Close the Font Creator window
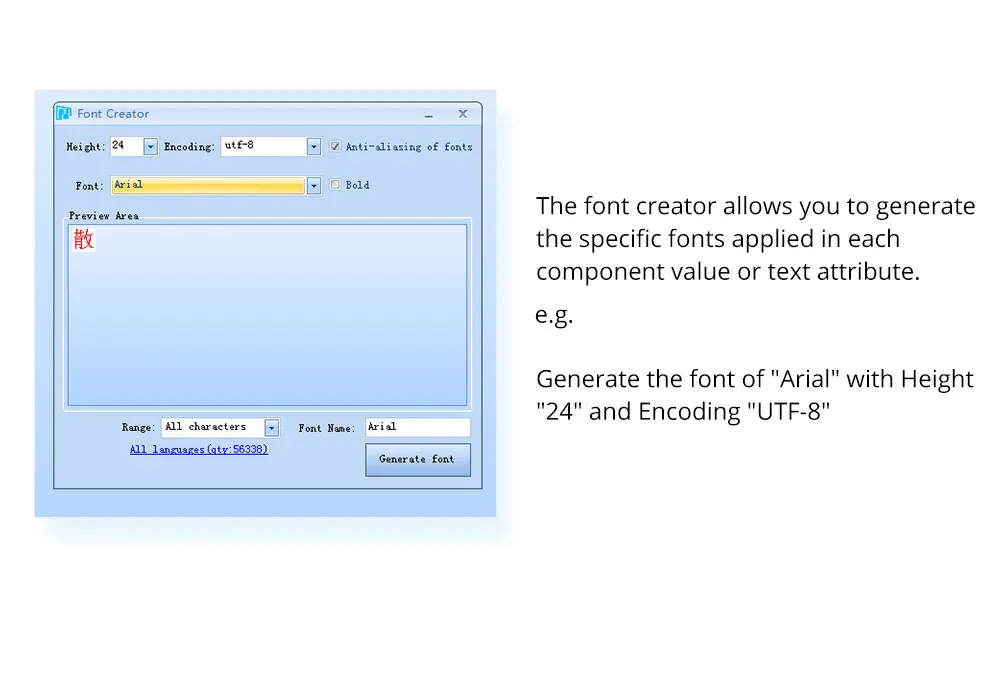 [463, 113]
